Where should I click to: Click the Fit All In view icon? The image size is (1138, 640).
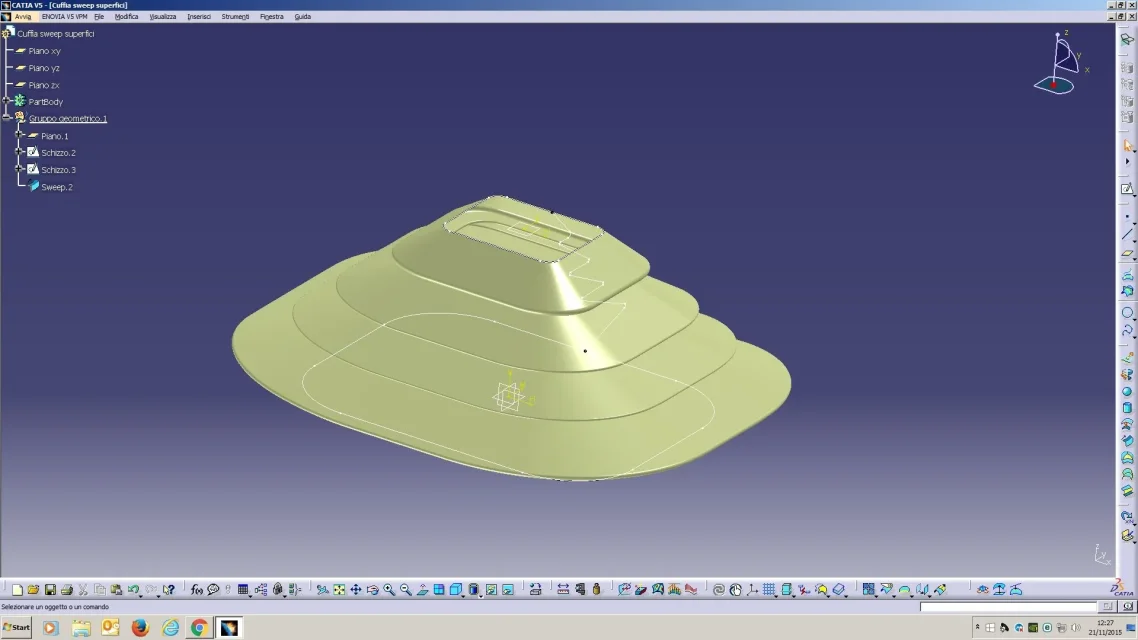(x=339, y=590)
